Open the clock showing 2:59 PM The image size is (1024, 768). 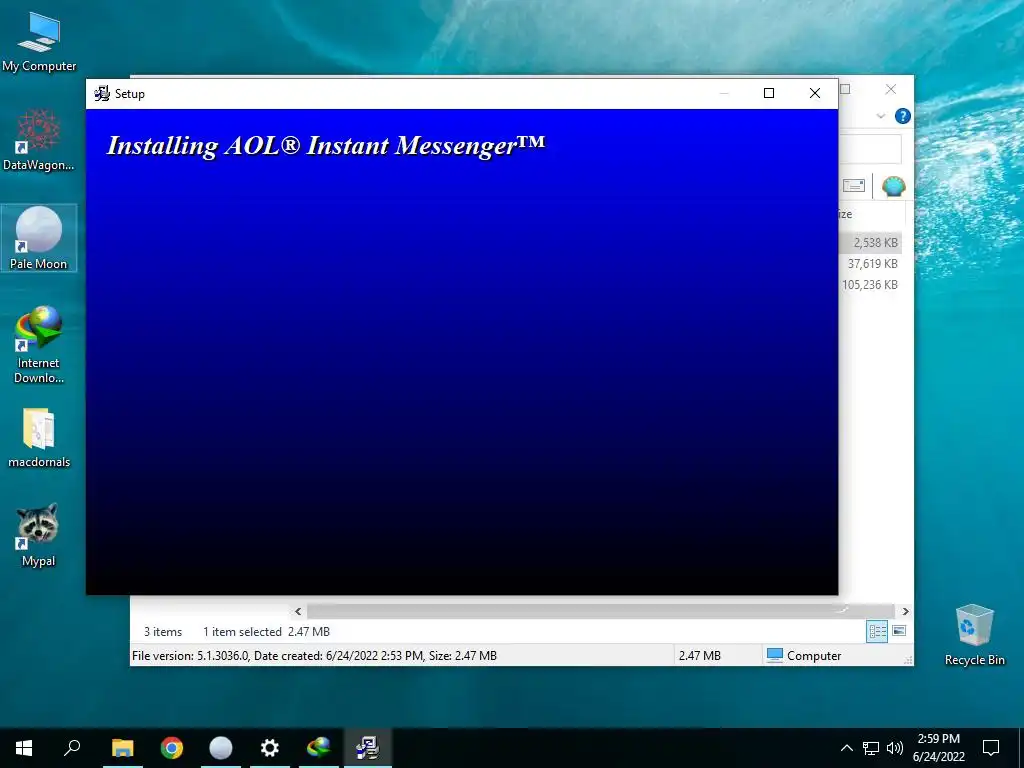pyautogui.click(x=938, y=748)
